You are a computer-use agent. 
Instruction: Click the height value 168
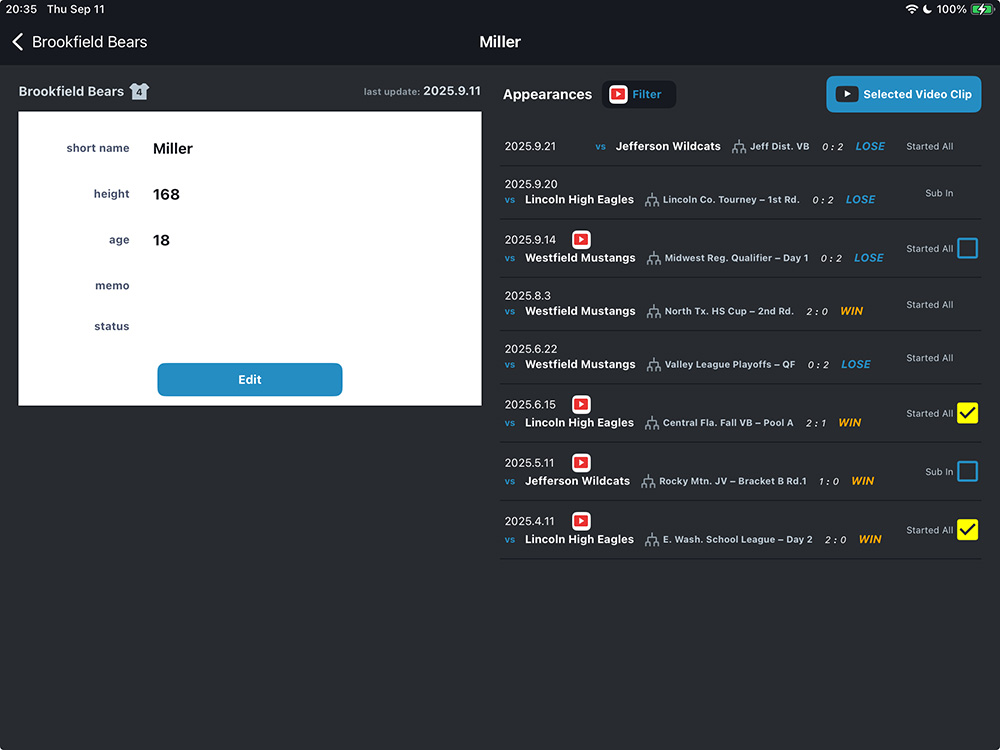[x=166, y=195]
